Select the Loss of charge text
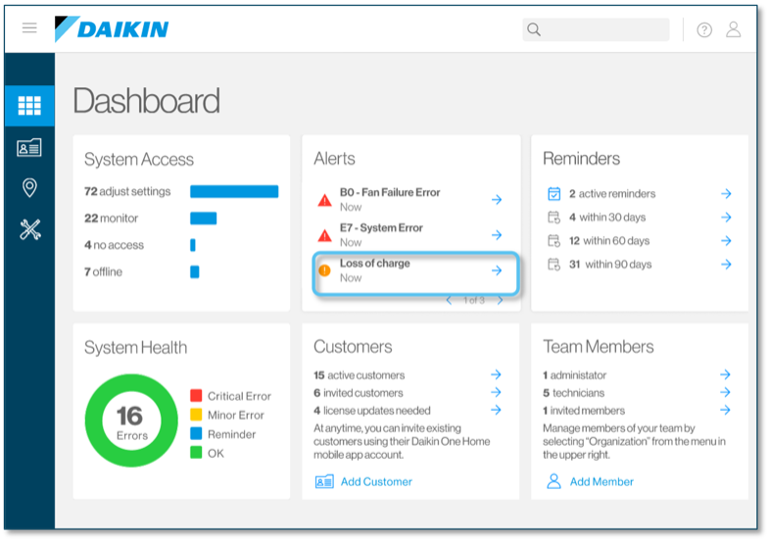Image resolution: width=770 pixels, height=546 pixels. tap(375, 263)
